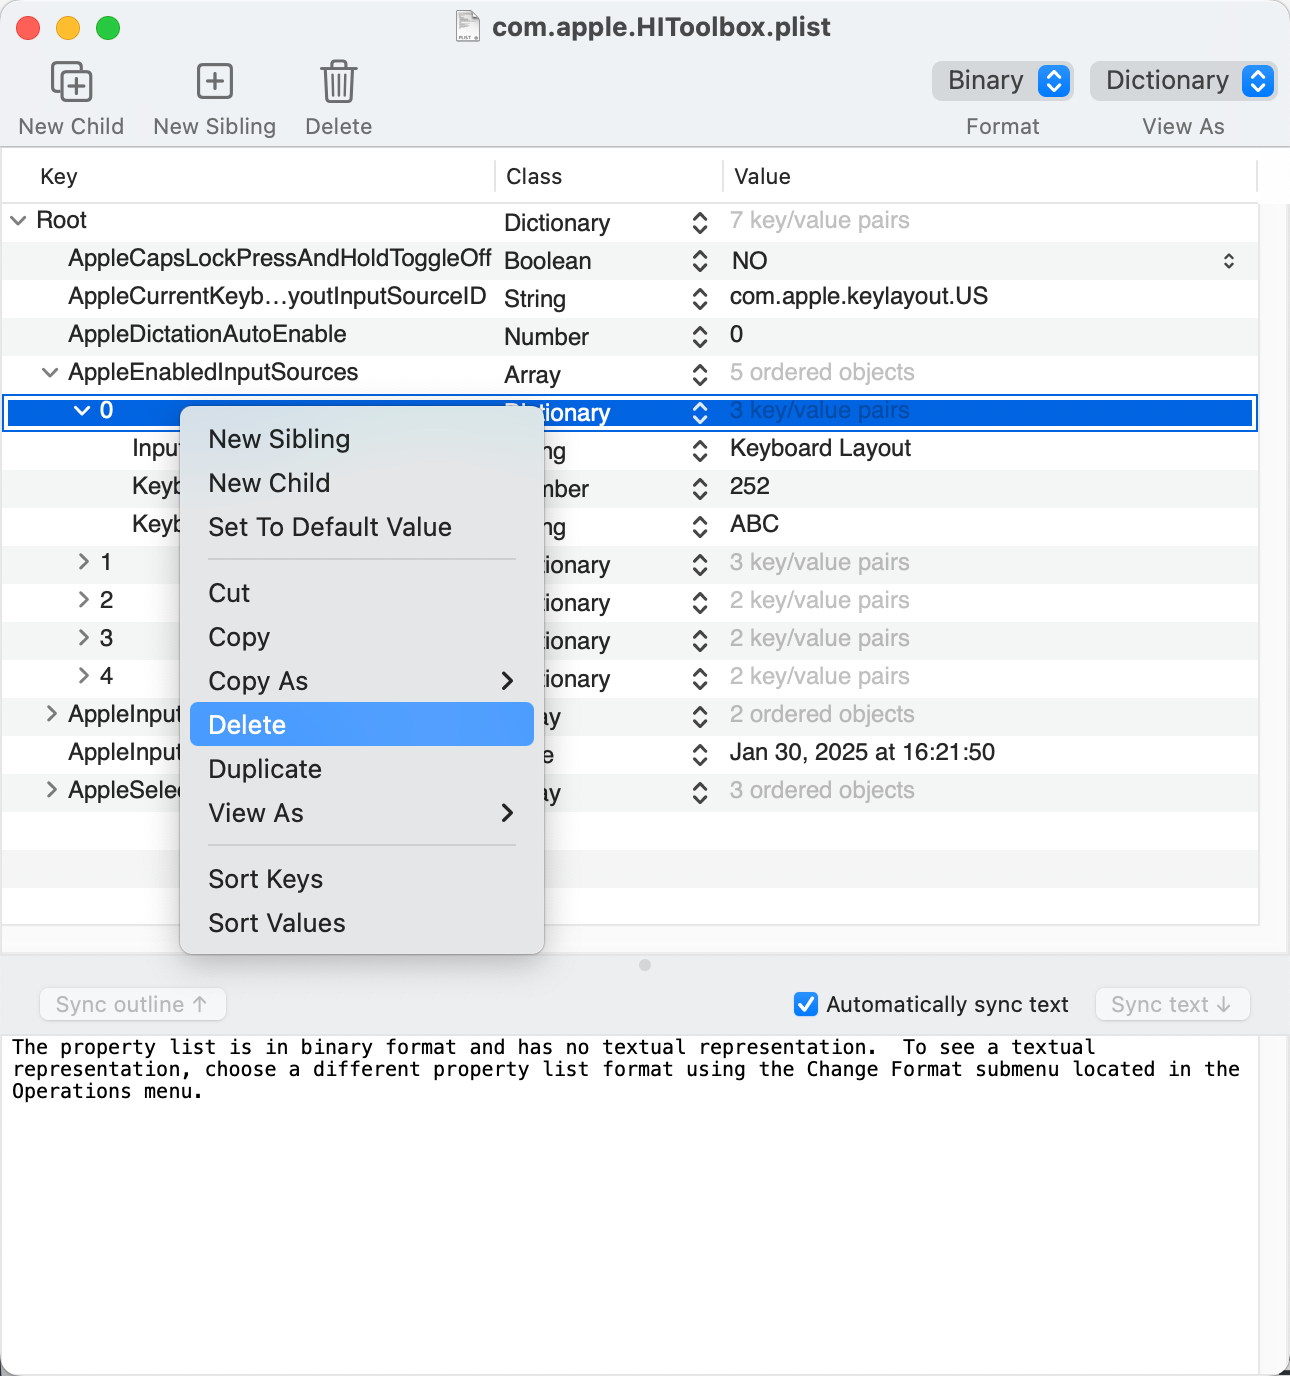Choose Sort Keys from context menu
Viewport: 1290px width, 1376px height.
tap(266, 879)
